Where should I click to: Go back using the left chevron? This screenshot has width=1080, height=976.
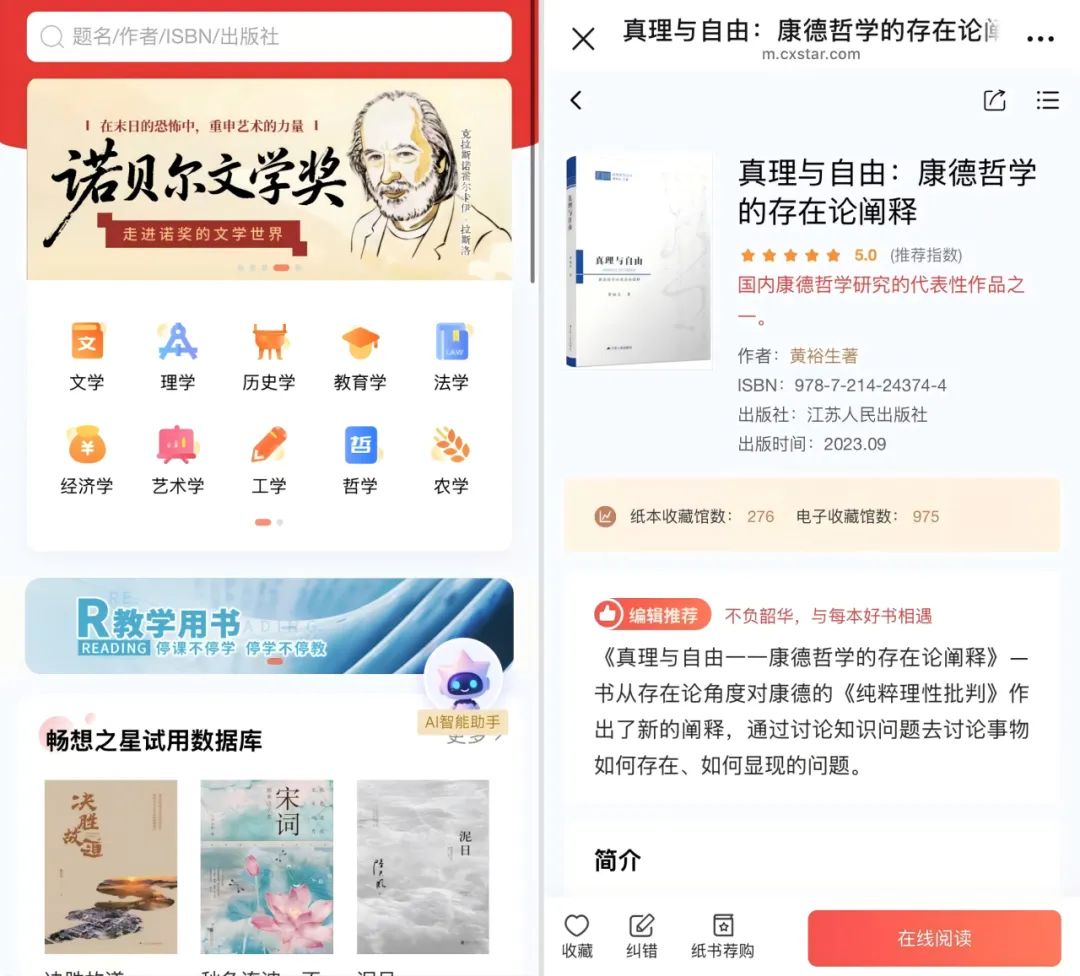point(577,101)
